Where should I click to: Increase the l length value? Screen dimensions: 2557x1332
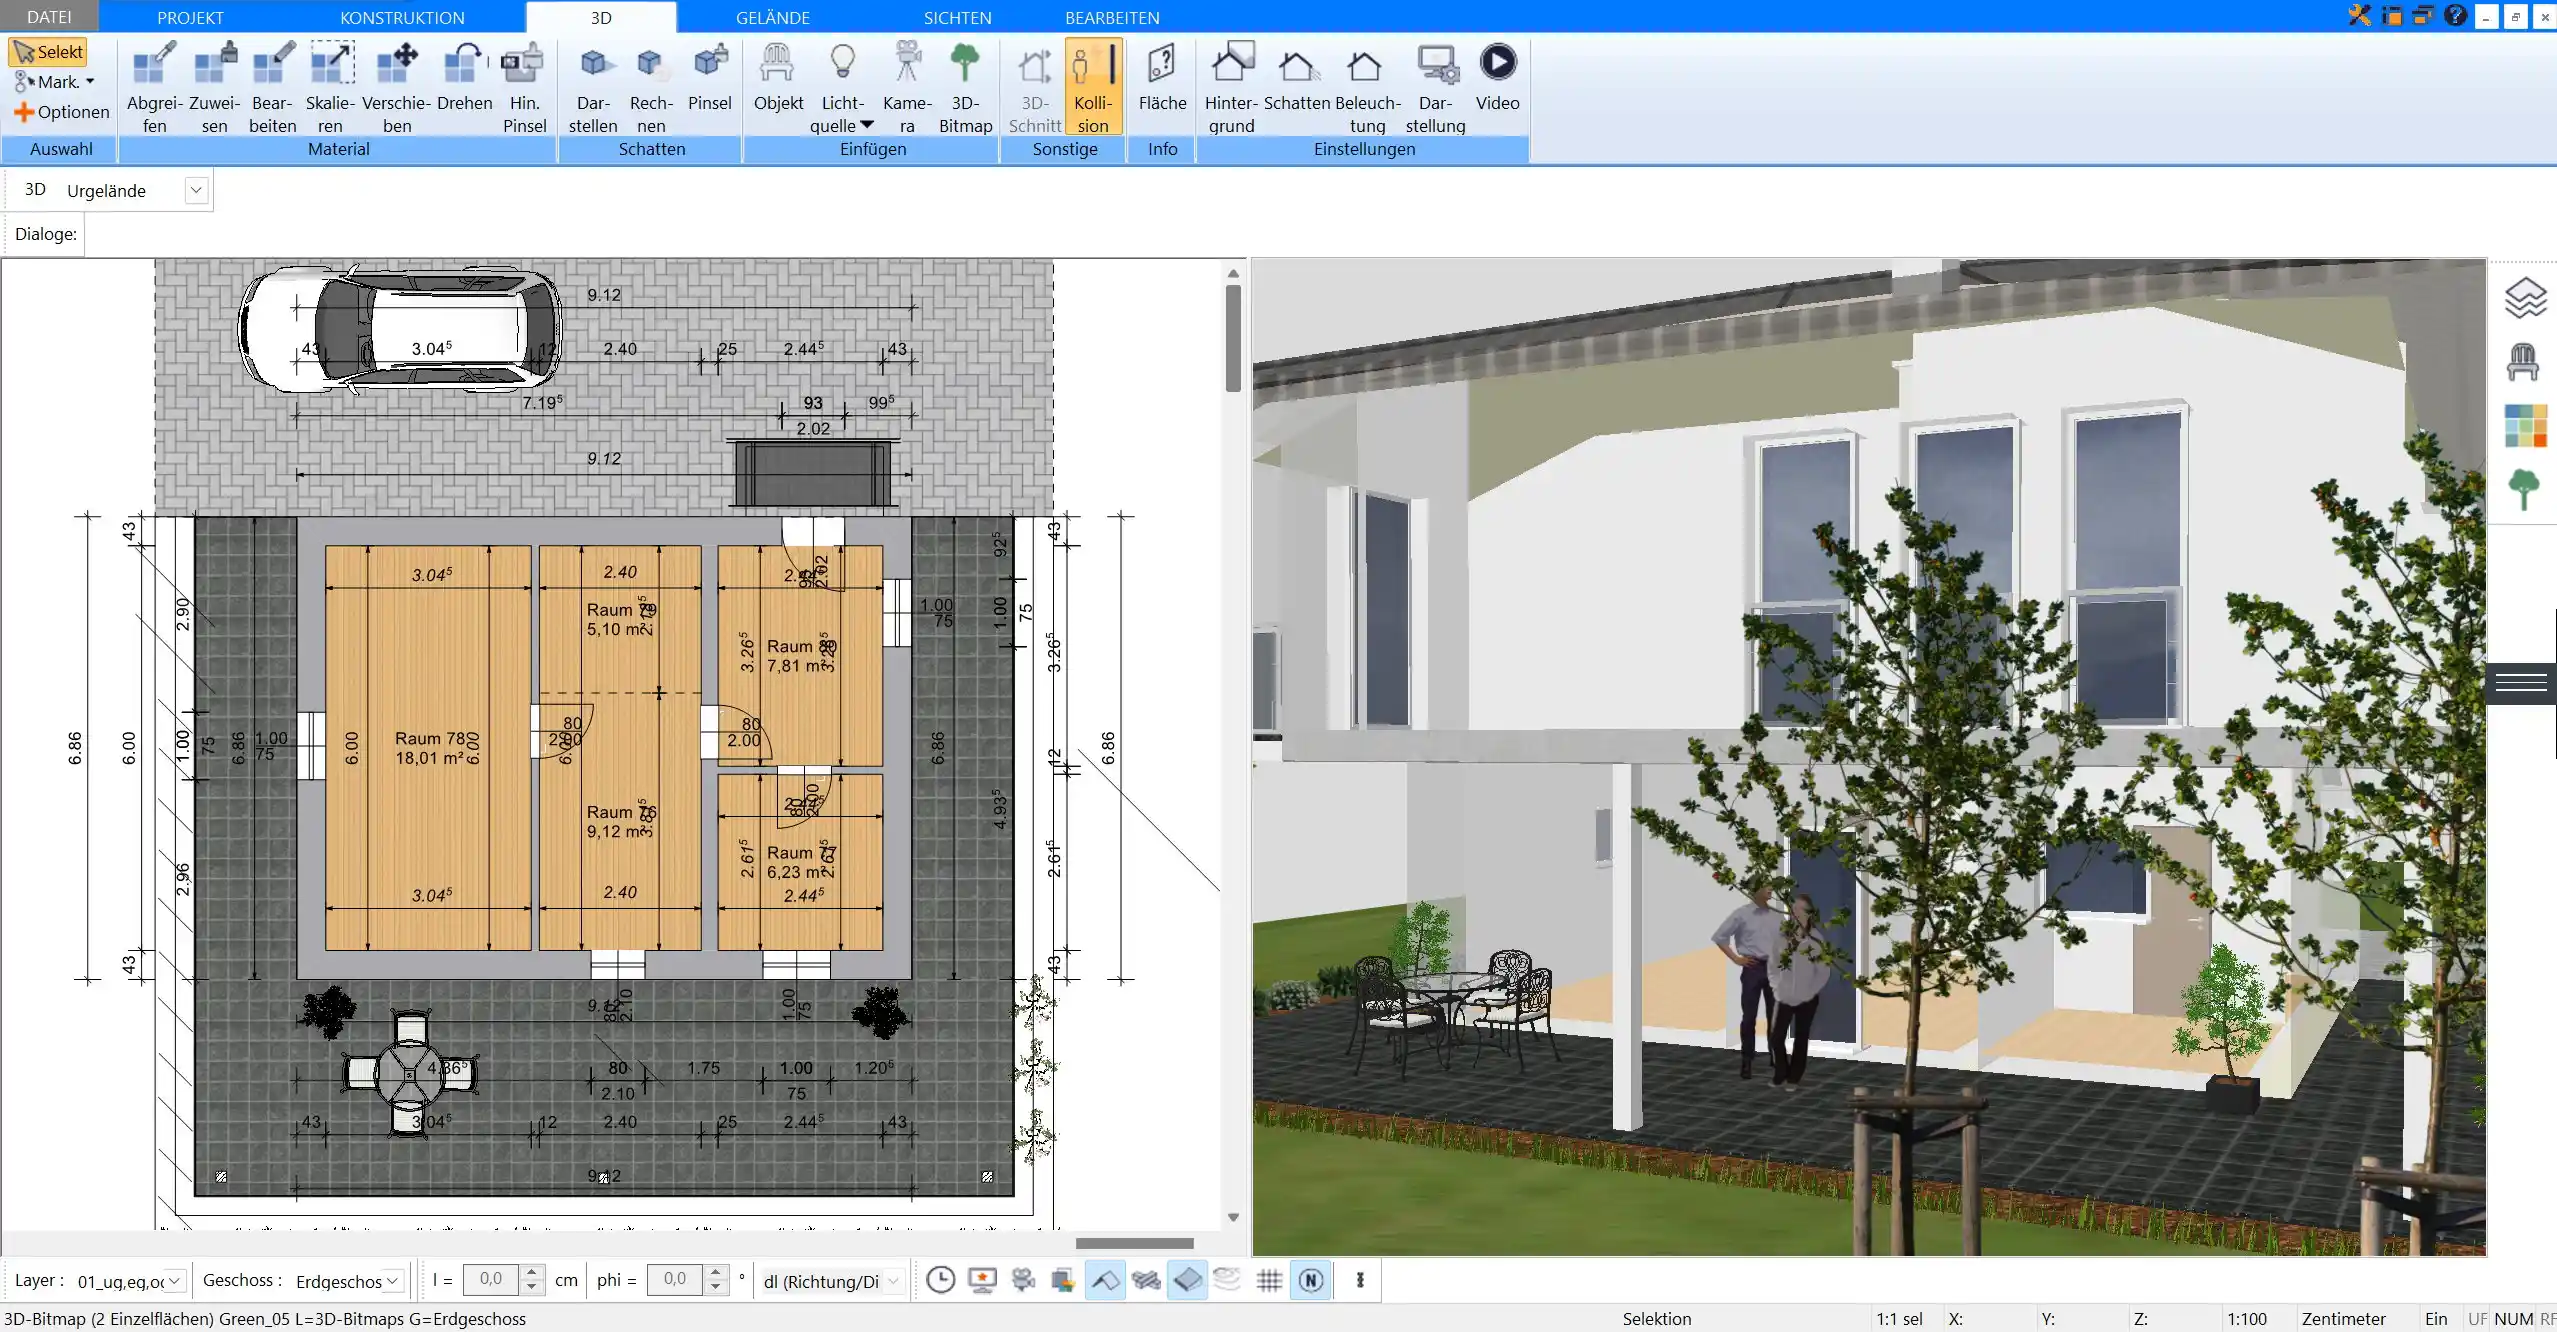tap(532, 1273)
